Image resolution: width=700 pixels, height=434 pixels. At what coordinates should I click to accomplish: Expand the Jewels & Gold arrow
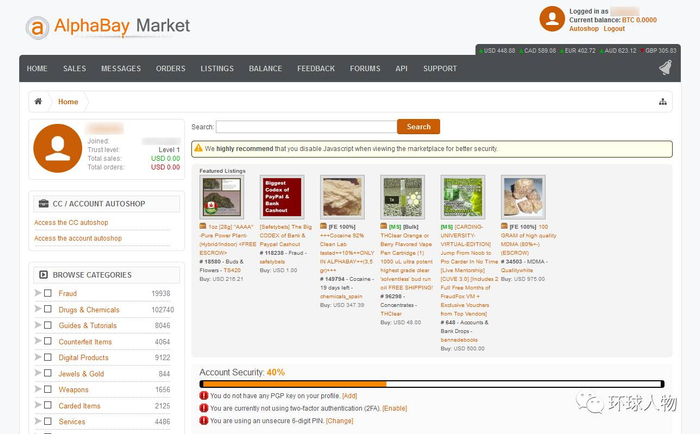pos(38,373)
